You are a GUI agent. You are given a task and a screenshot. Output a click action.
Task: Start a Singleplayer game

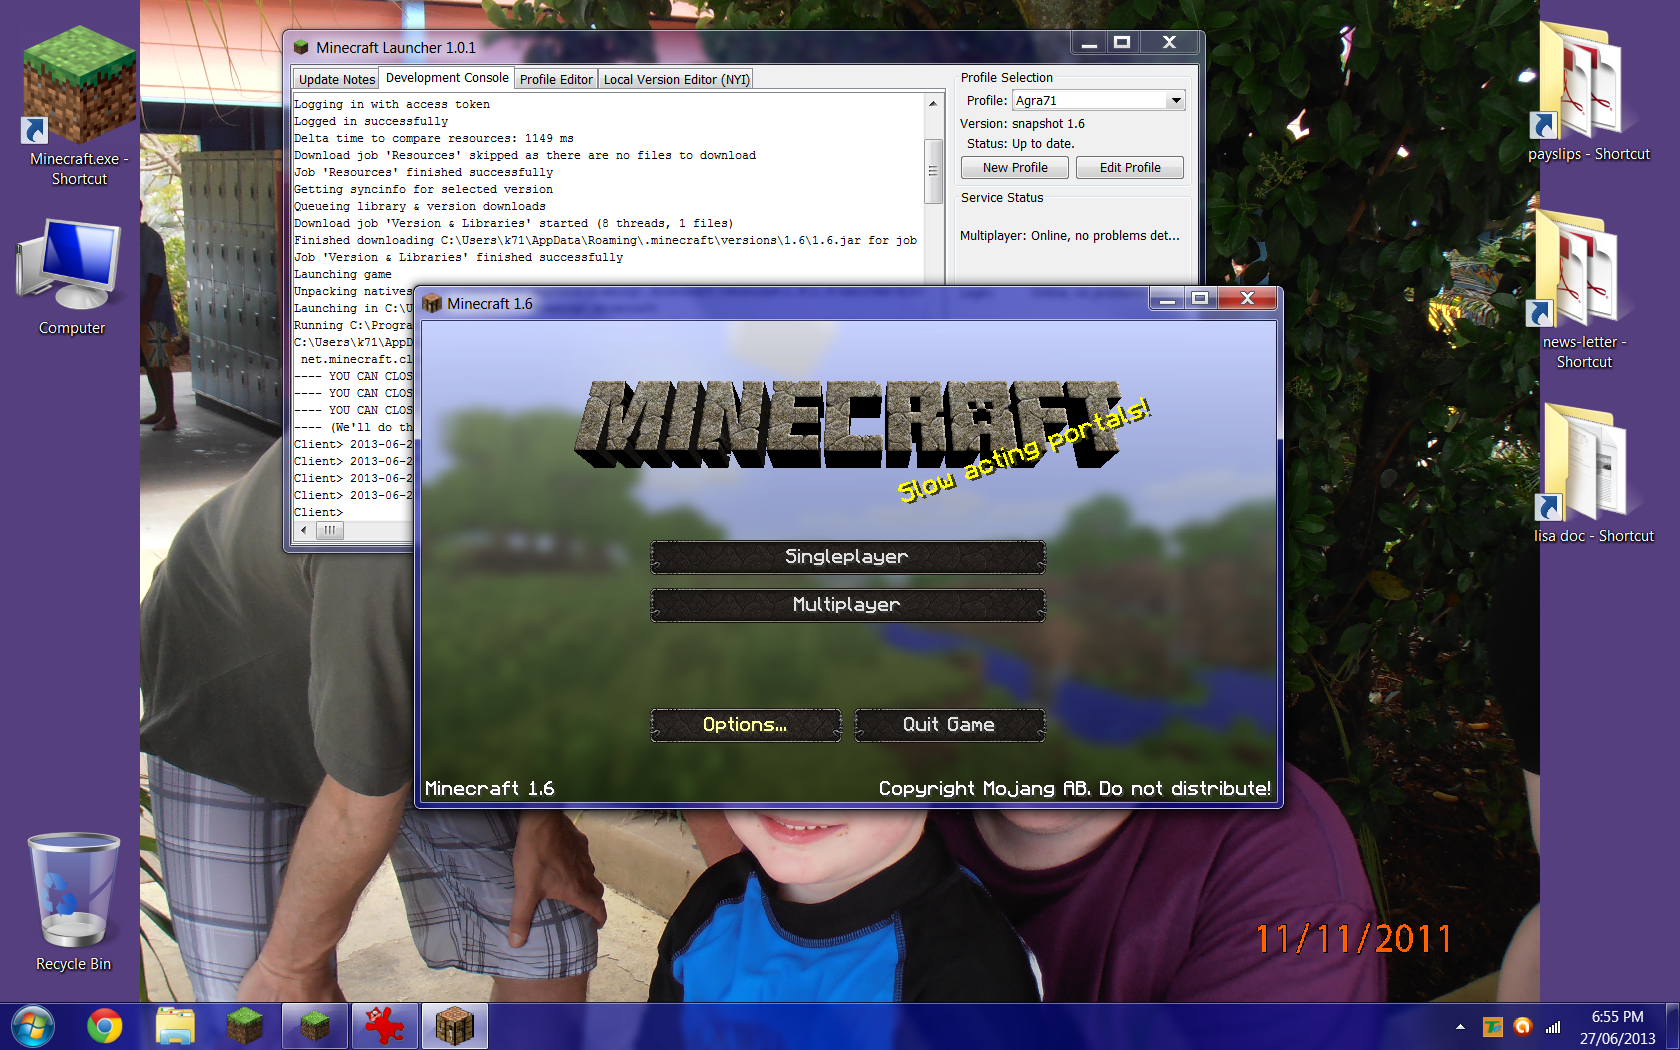point(847,557)
